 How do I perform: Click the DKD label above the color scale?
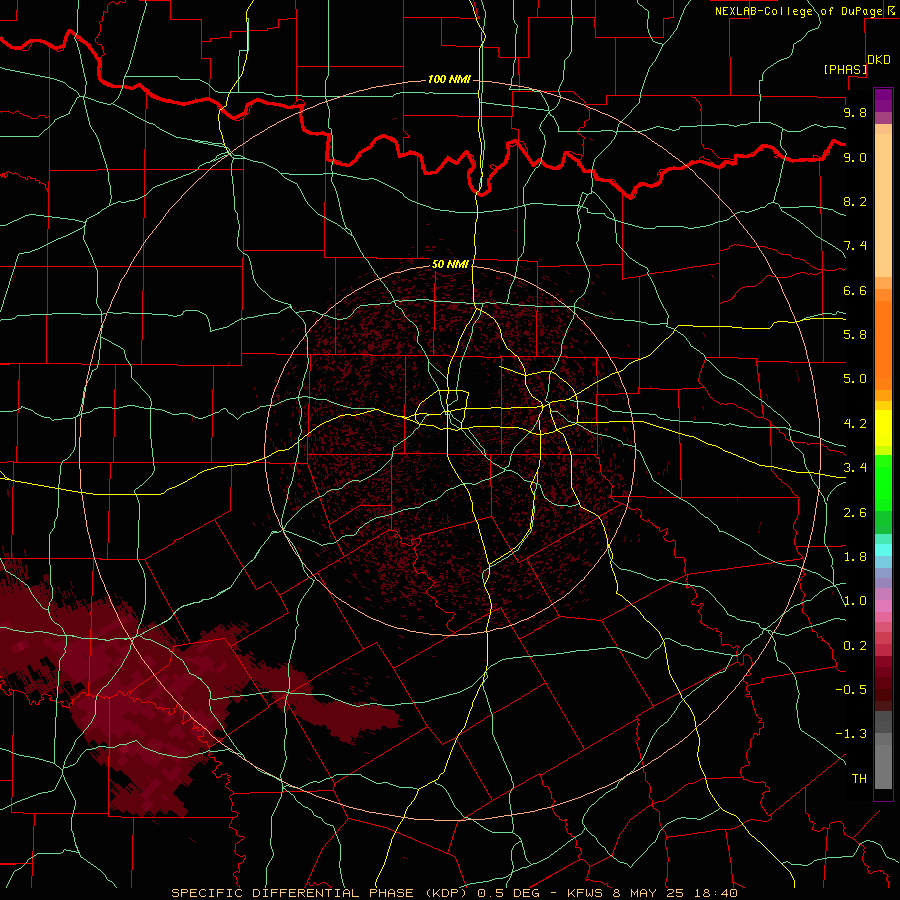pyautogui.click(x=879, y=59)
